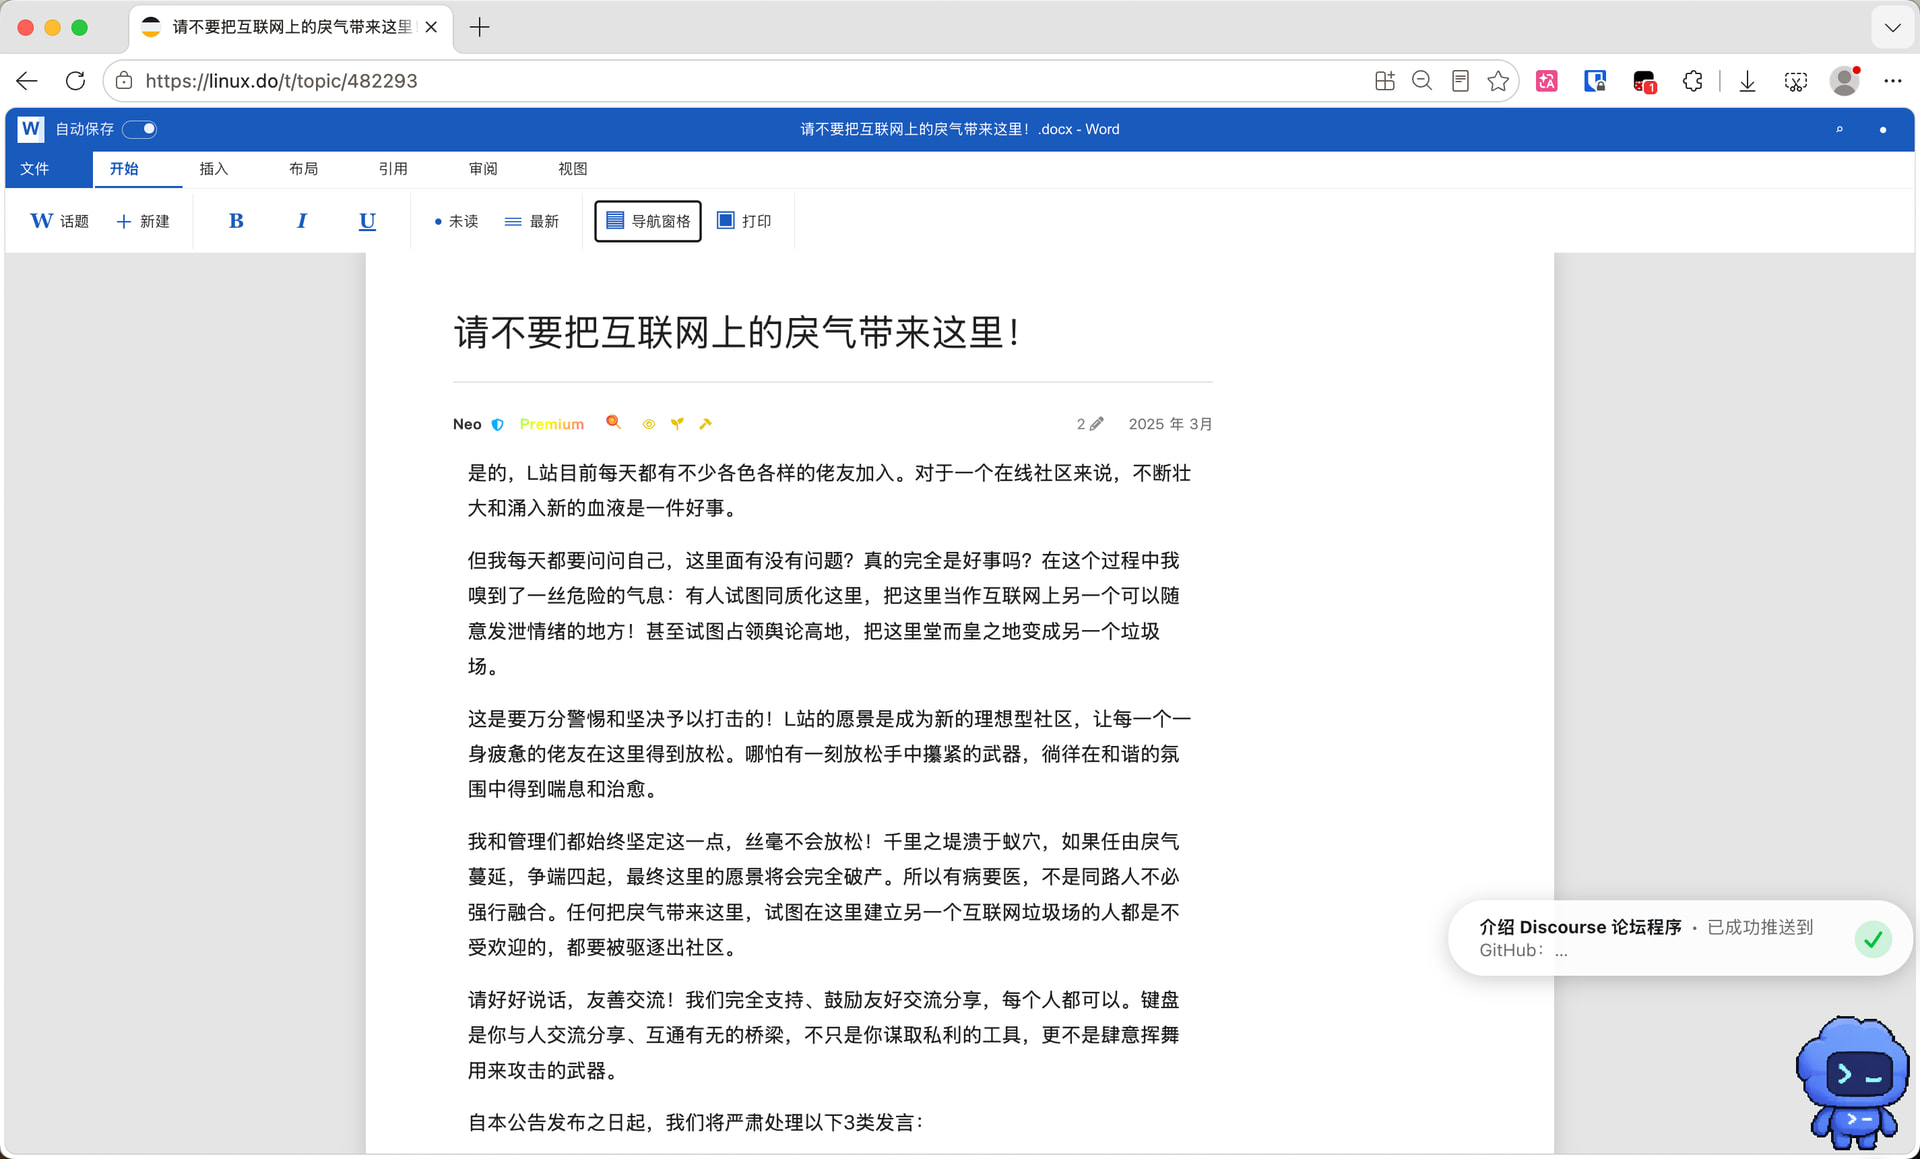Select the 视图 ribbon tab
1920x1159 pixels.
573,169
